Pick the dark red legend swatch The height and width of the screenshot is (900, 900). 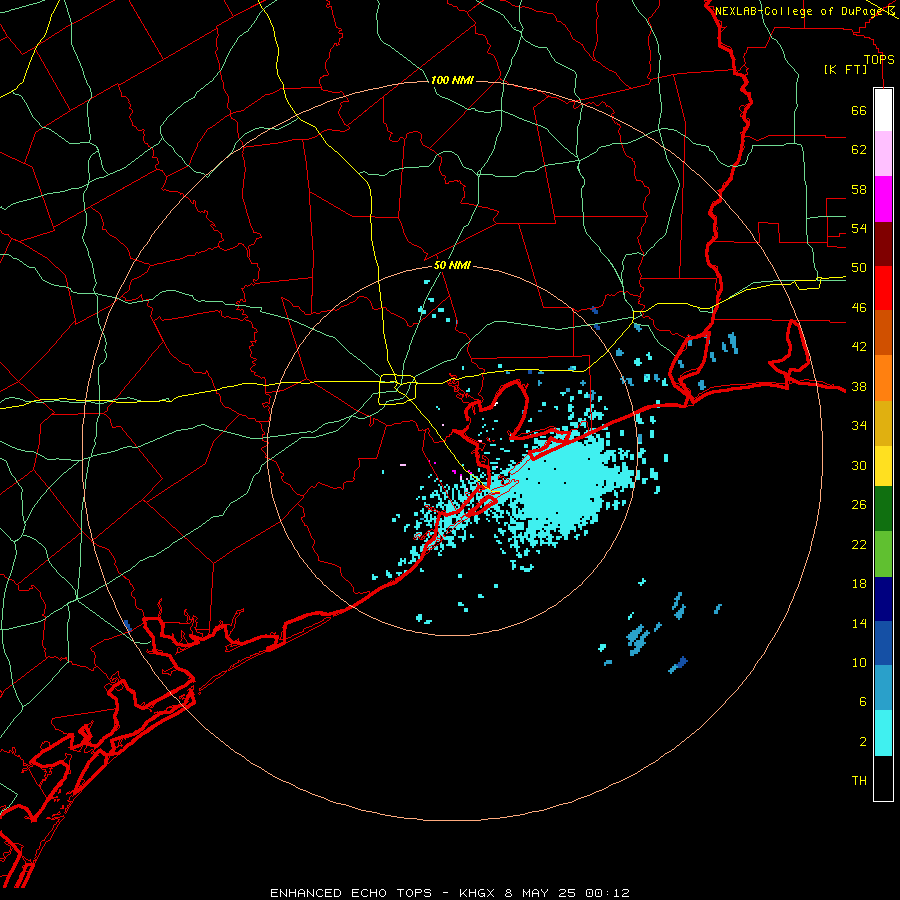tap(883, 244)
